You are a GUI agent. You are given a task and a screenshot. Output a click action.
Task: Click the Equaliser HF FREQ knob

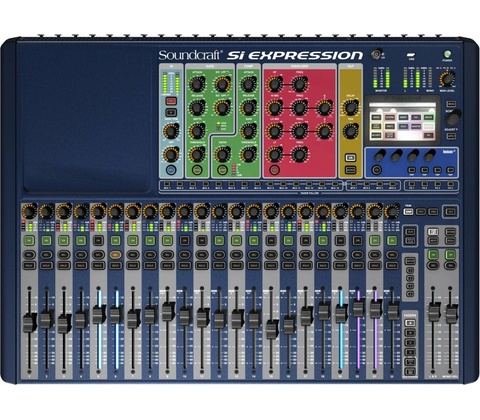(x=300, y=84)
